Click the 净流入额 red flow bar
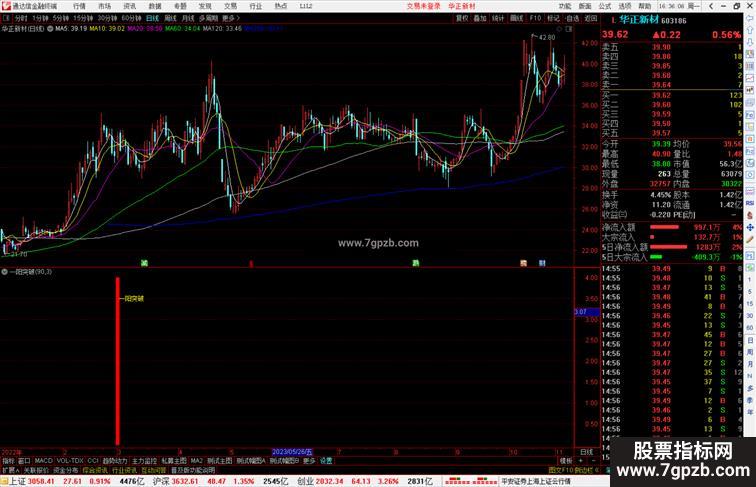 [x=664, y=227]
